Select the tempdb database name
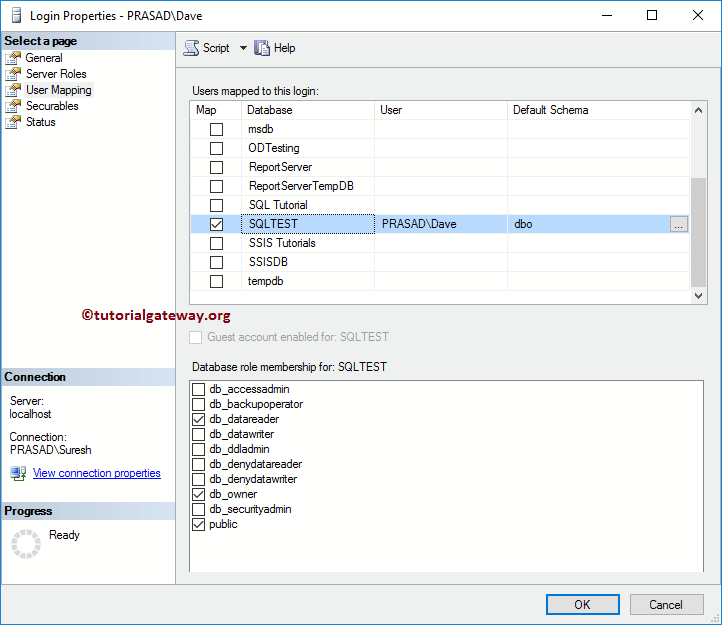This screenshot has width=722, height=625. pos(265,281)
